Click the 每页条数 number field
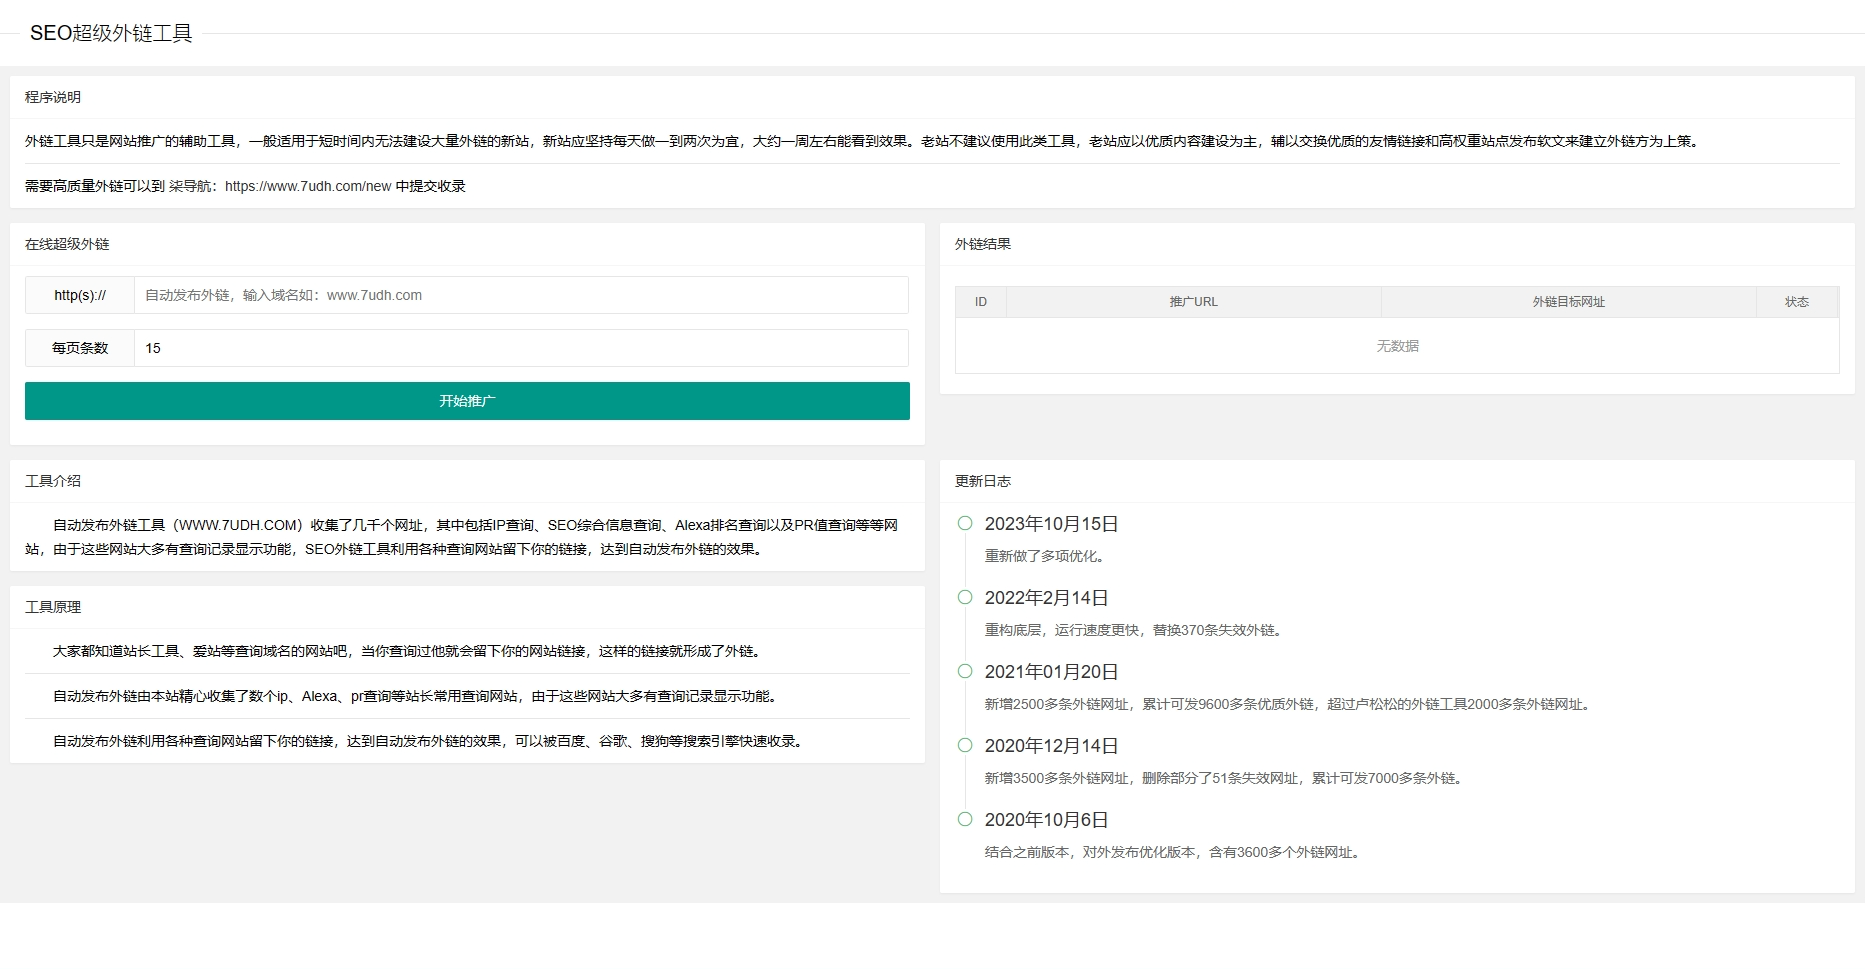Screen dimensions: 1865x969 pos(520,348)
